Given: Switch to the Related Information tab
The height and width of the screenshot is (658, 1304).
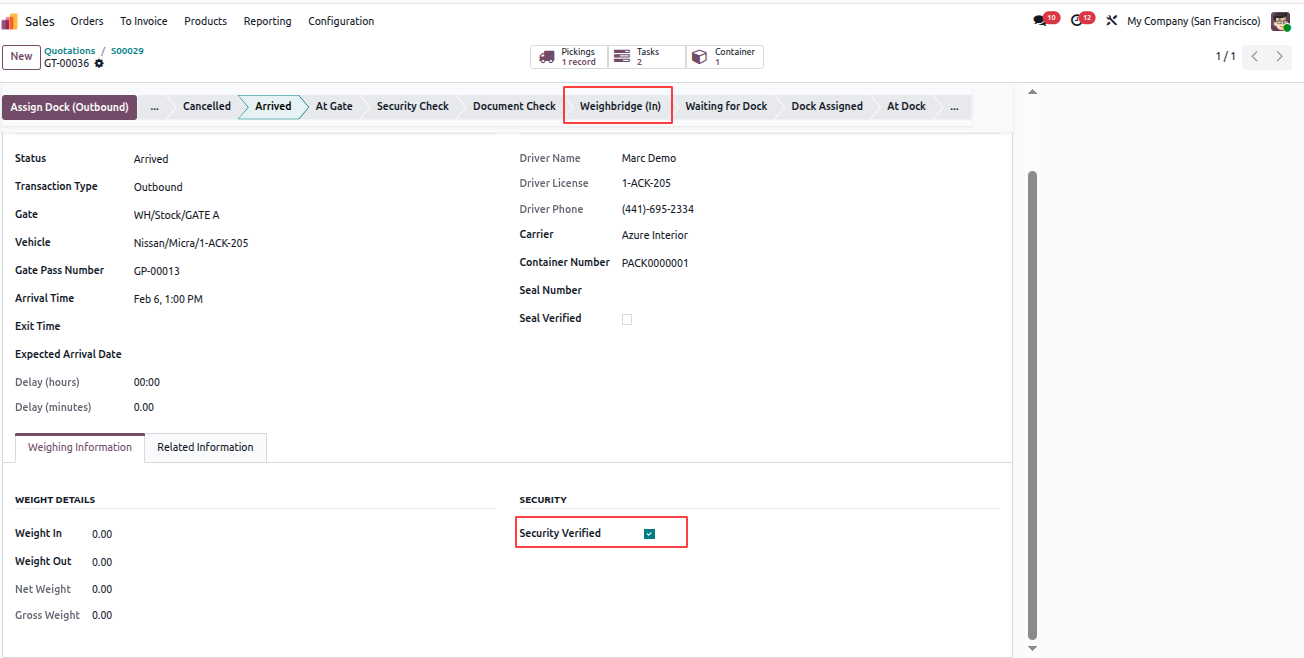Looking at the screenshot, I should click(x=205, y=448).
